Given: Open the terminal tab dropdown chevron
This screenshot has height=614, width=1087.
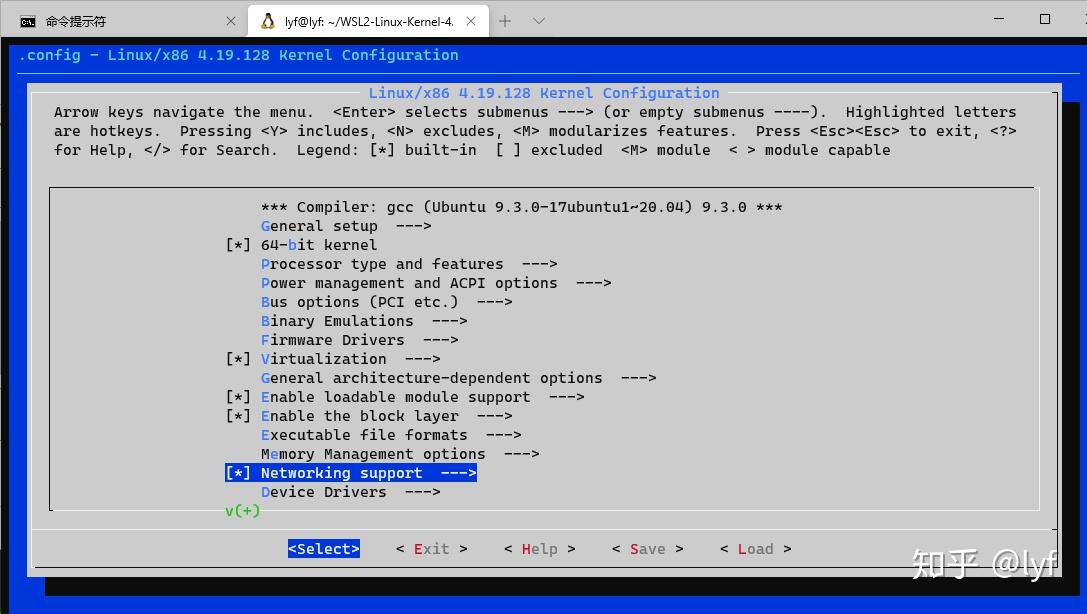Looking at the screenshot, I should [538, 20].
